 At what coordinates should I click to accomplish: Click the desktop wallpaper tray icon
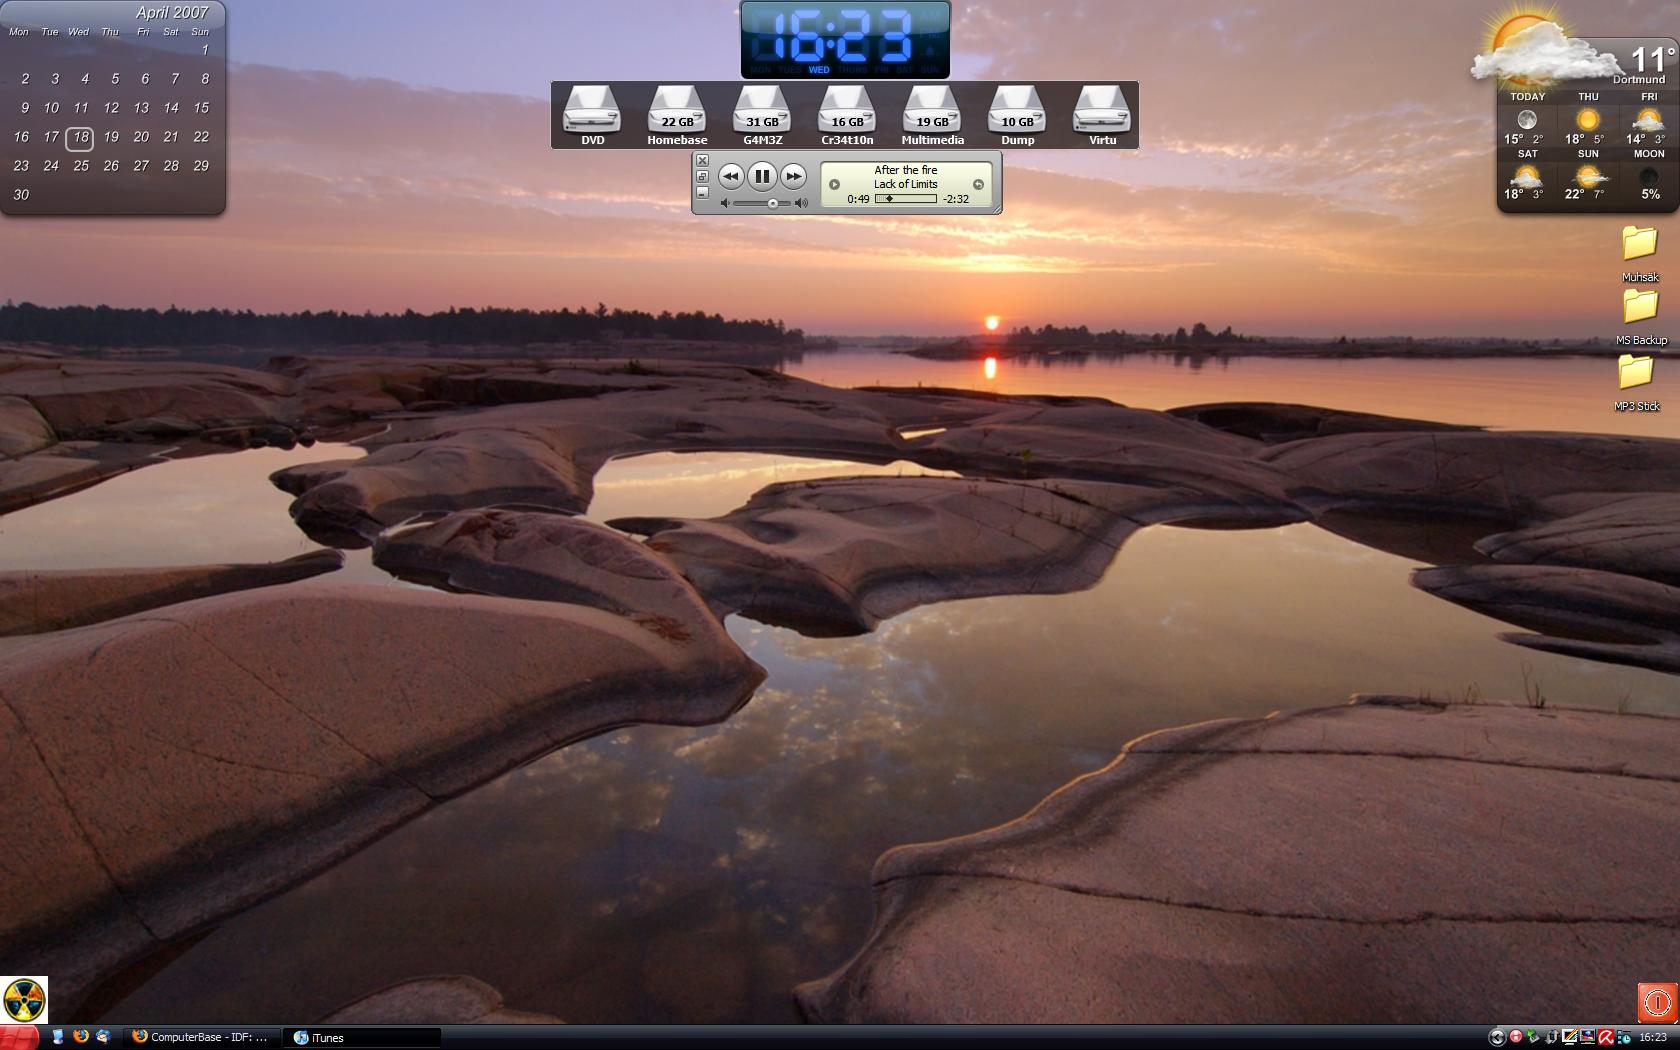tap(1588, 1037)
